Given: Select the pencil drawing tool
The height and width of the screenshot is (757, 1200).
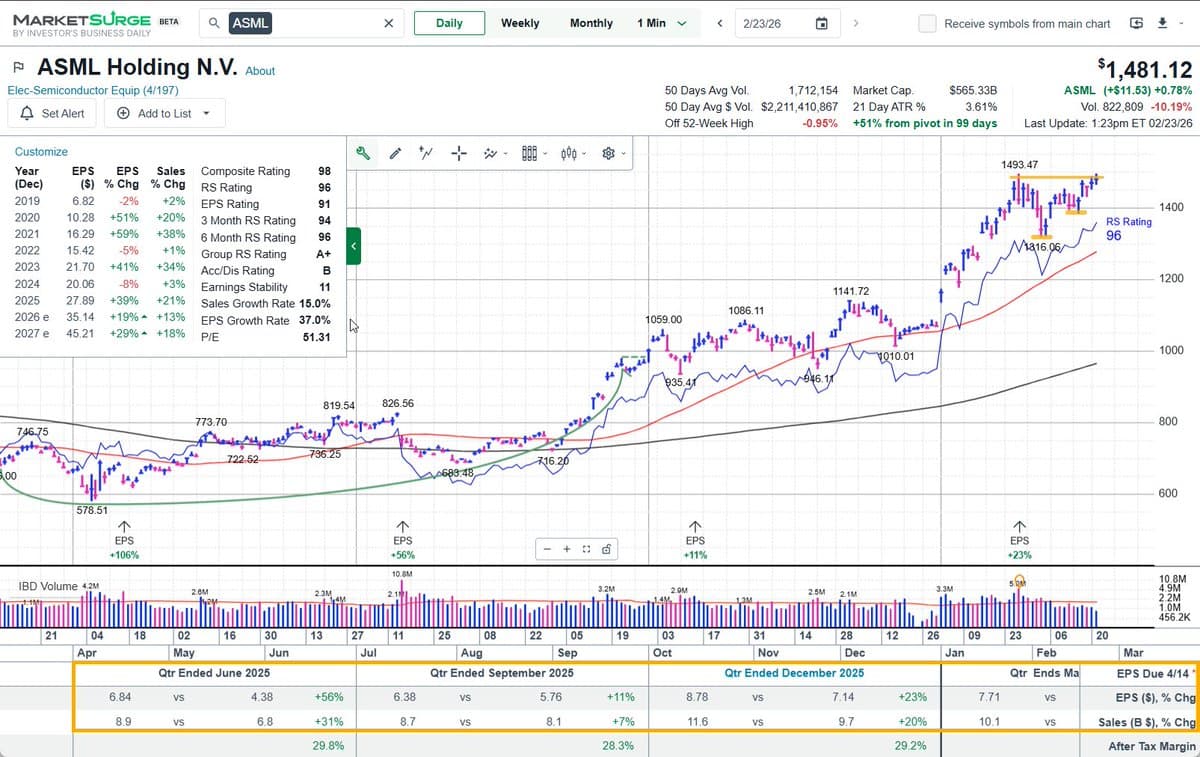Looking at the screenshot, I should pyautogui.click(x=395, y=152).
